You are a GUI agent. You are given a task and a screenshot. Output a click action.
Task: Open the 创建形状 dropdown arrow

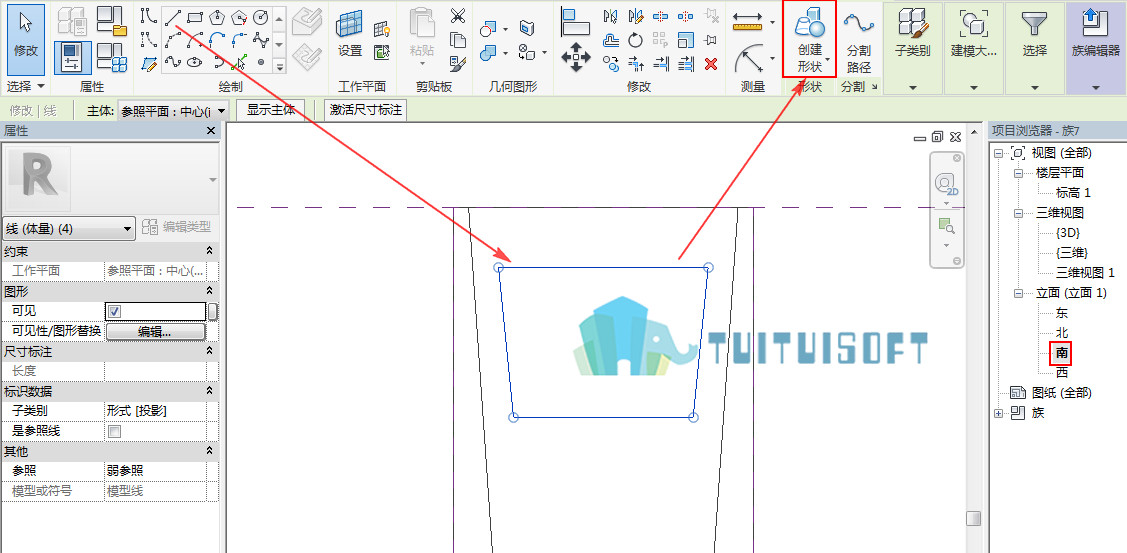[828, 59]
